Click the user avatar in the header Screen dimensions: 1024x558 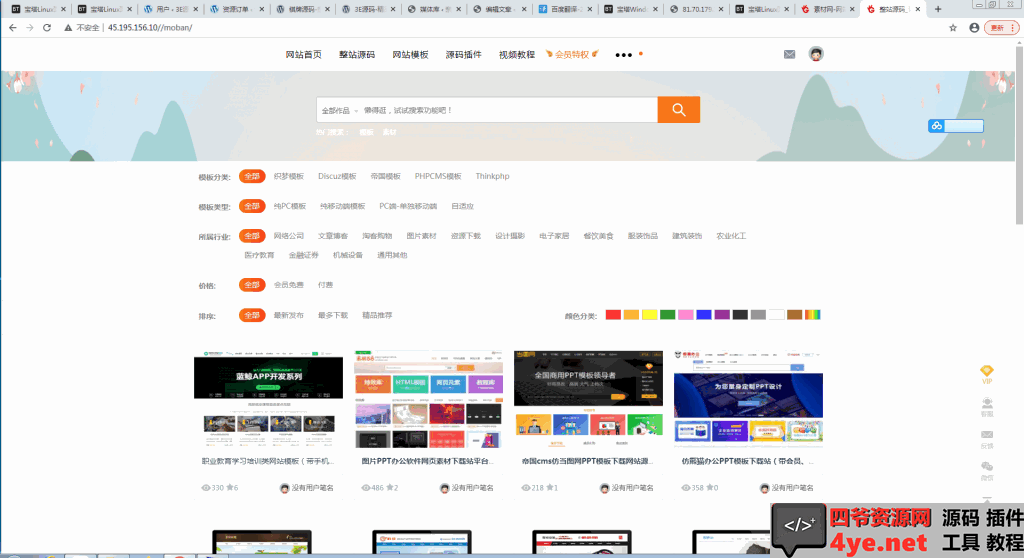click(816, 54)
